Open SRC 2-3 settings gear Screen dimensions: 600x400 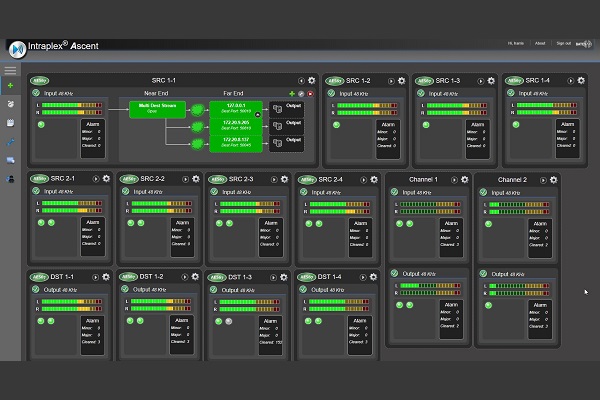[x=284, y=179]
